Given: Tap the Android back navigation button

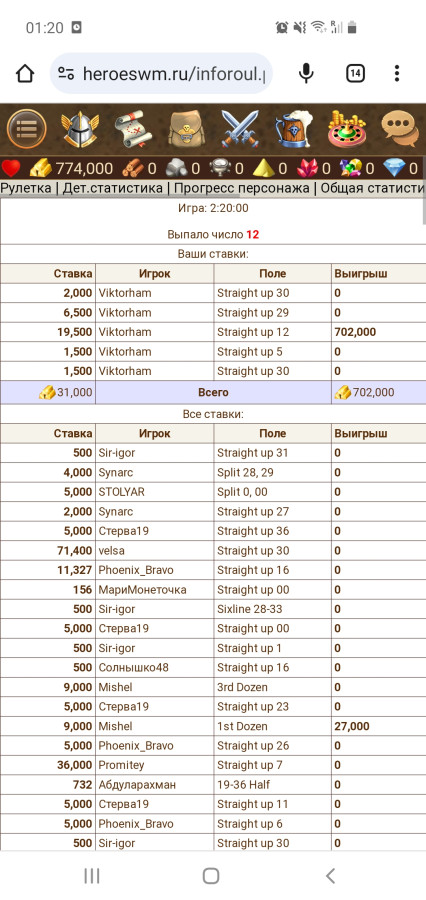Looking at the screenshot, I should pyautogui.click(x=330, y=875).
